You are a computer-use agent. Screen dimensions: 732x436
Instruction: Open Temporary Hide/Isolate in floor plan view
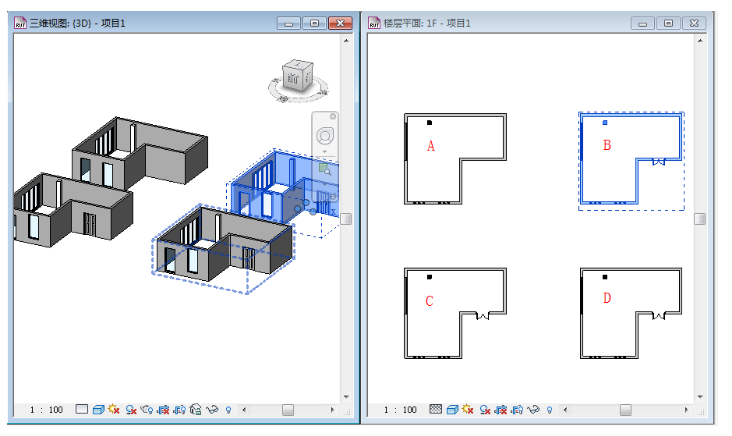coord(533,410)
